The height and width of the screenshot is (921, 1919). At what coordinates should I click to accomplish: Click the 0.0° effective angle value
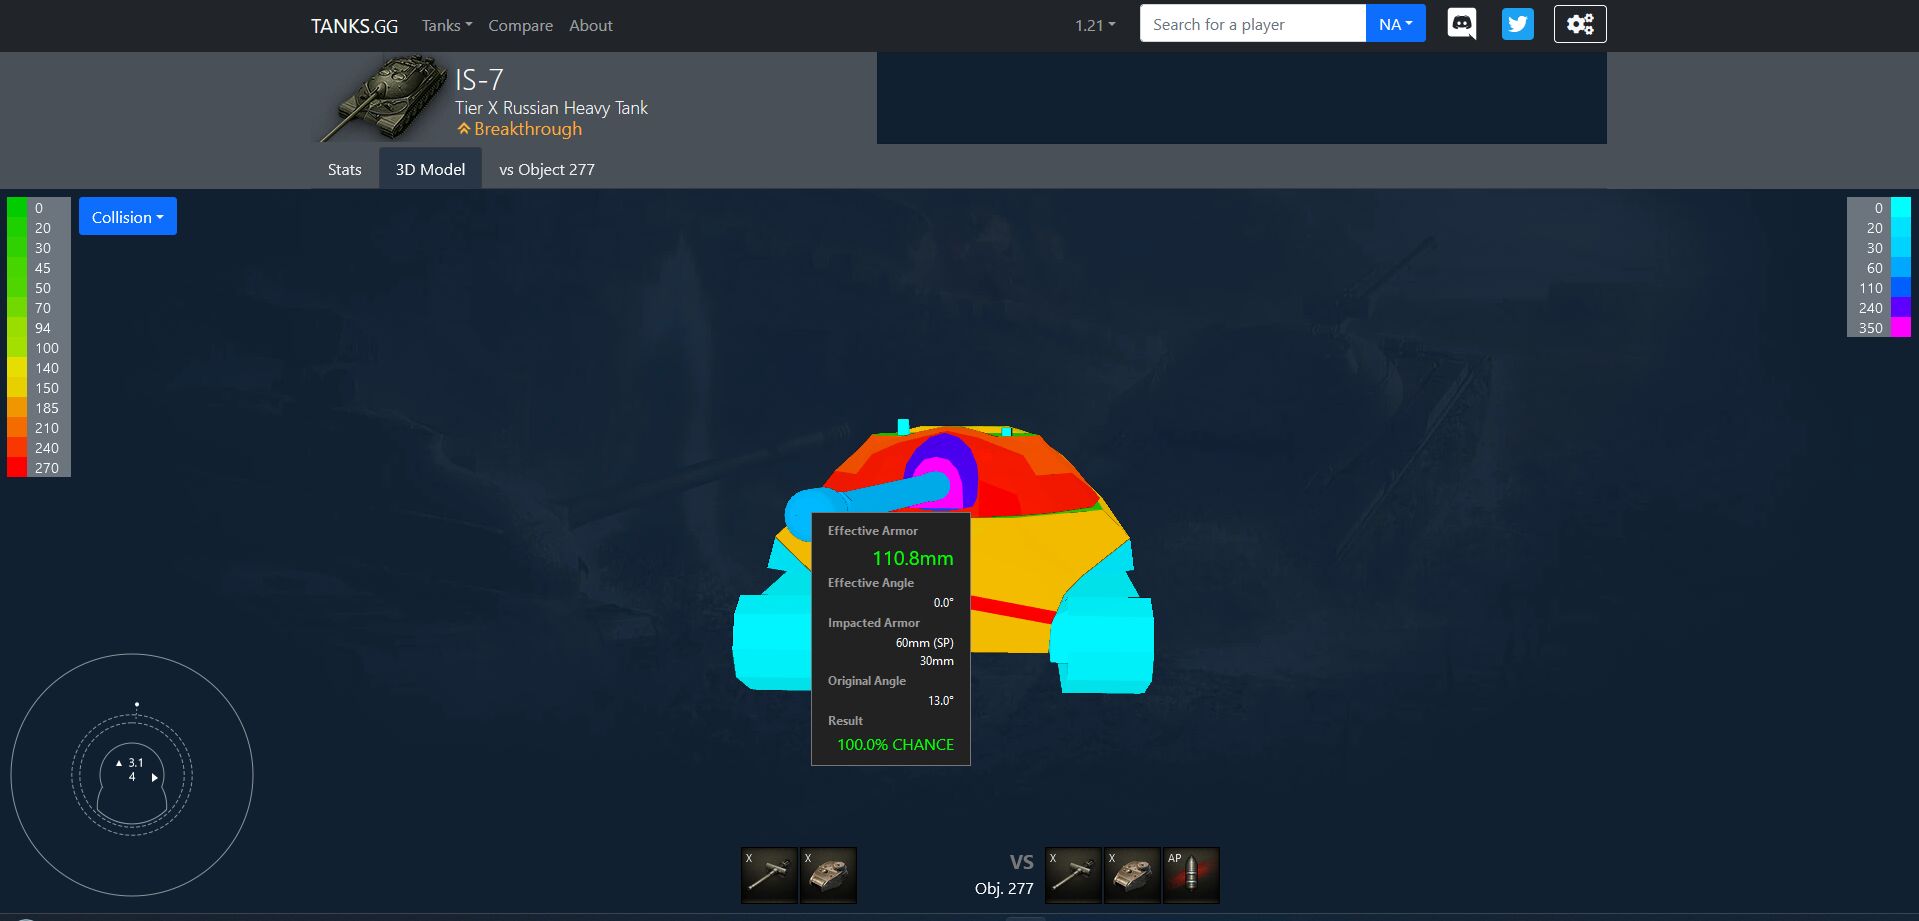click(944, 603)
